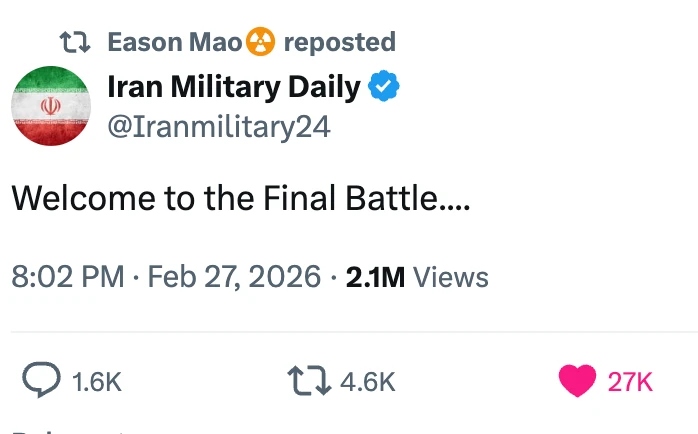This screenshot has height=434, width=698.
Task: Click the radioactive emoji beside Eason Mao
Action: click(260, 42)
